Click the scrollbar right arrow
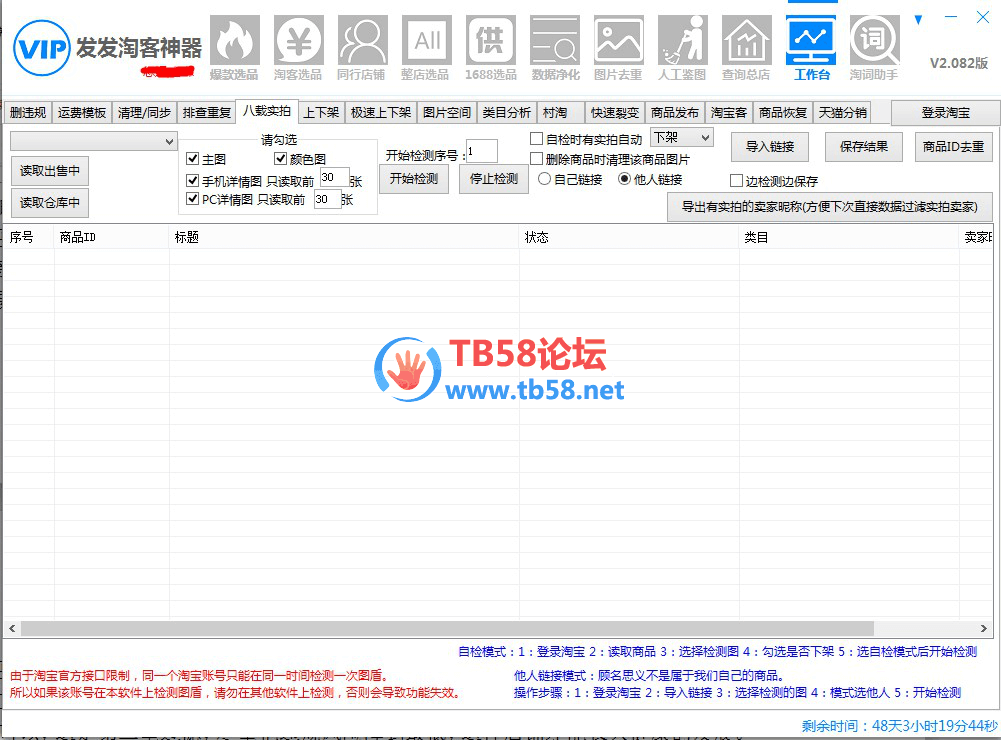The width and height of the screenshot is (1001, 740). [984, 628]
